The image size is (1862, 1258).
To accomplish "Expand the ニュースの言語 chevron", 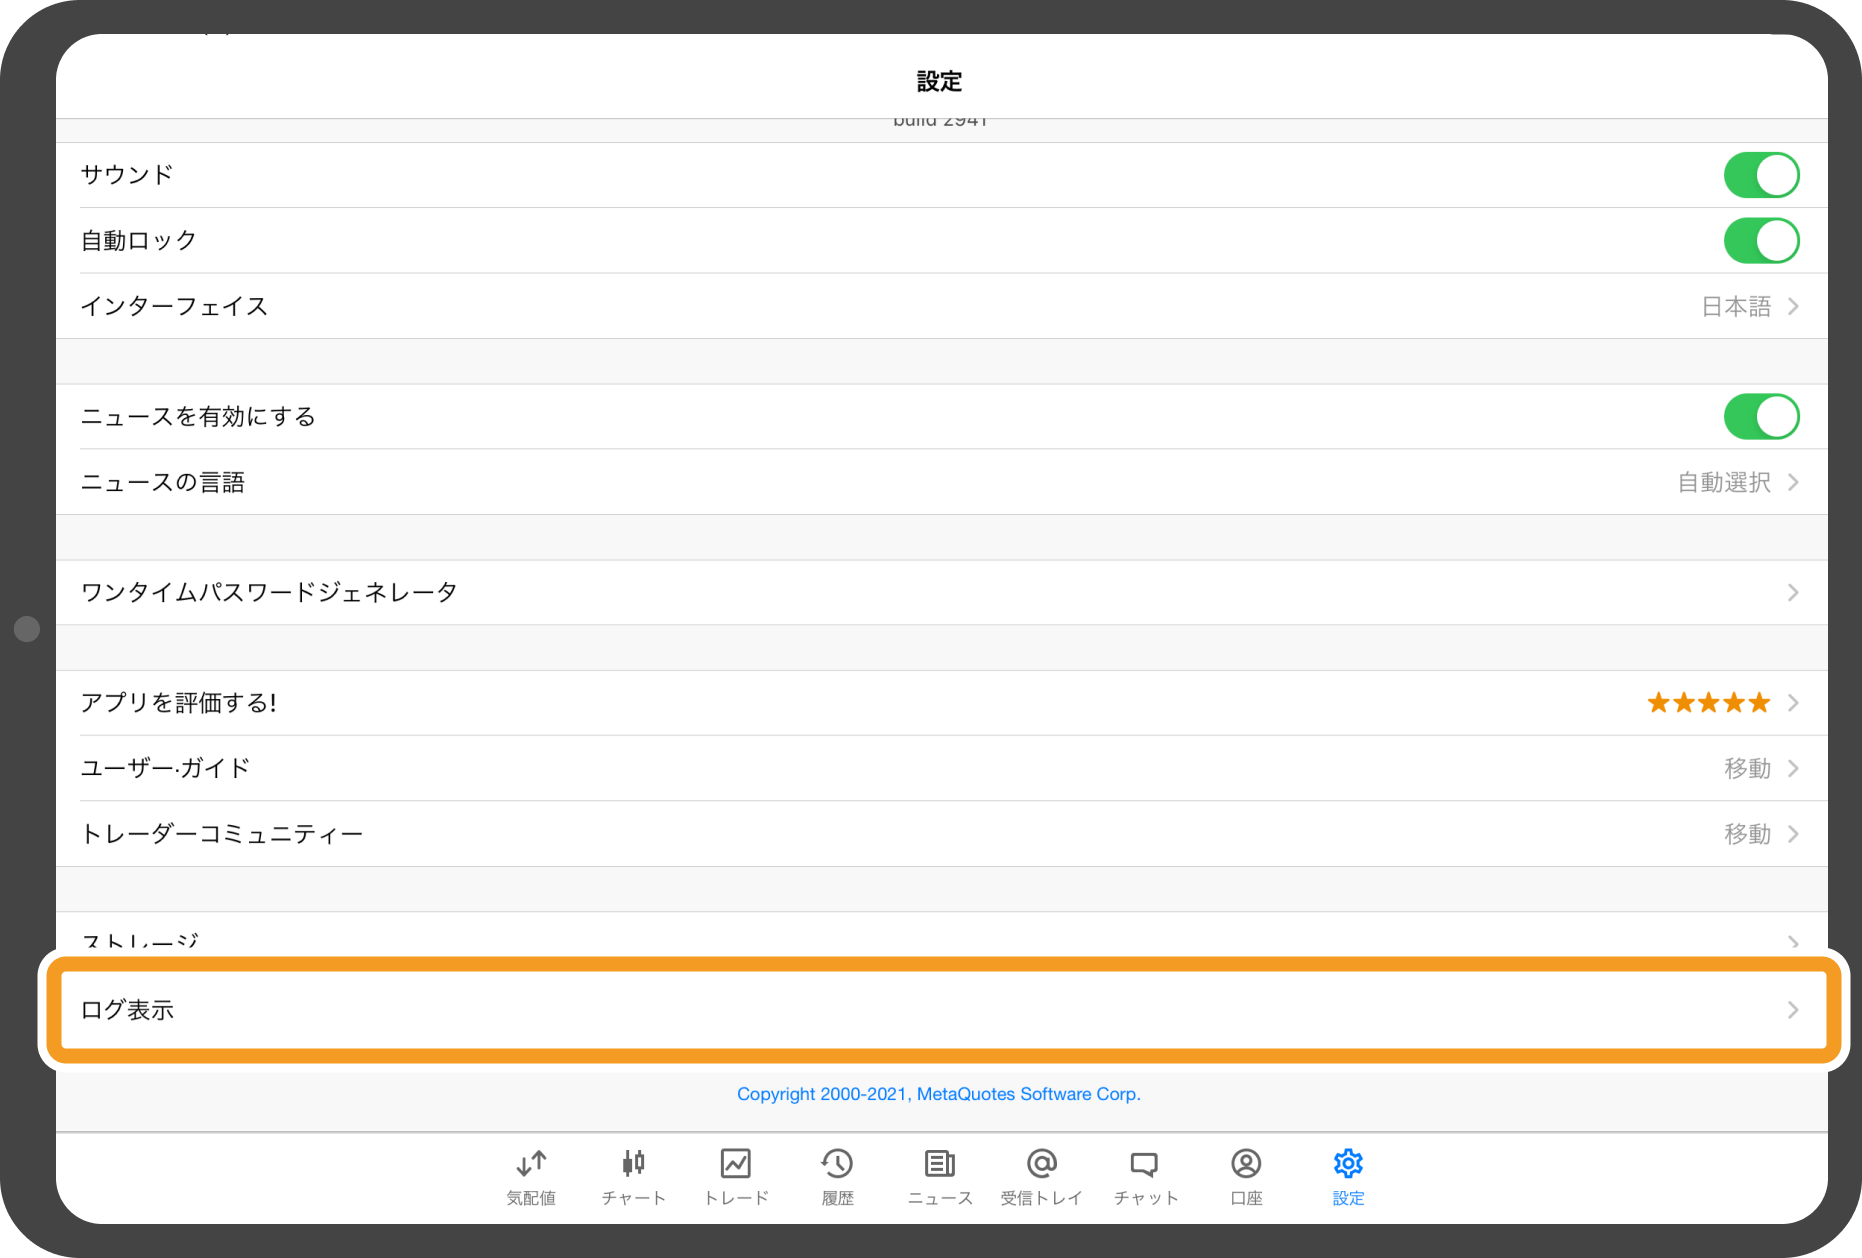I will (x=1793, y=482).
